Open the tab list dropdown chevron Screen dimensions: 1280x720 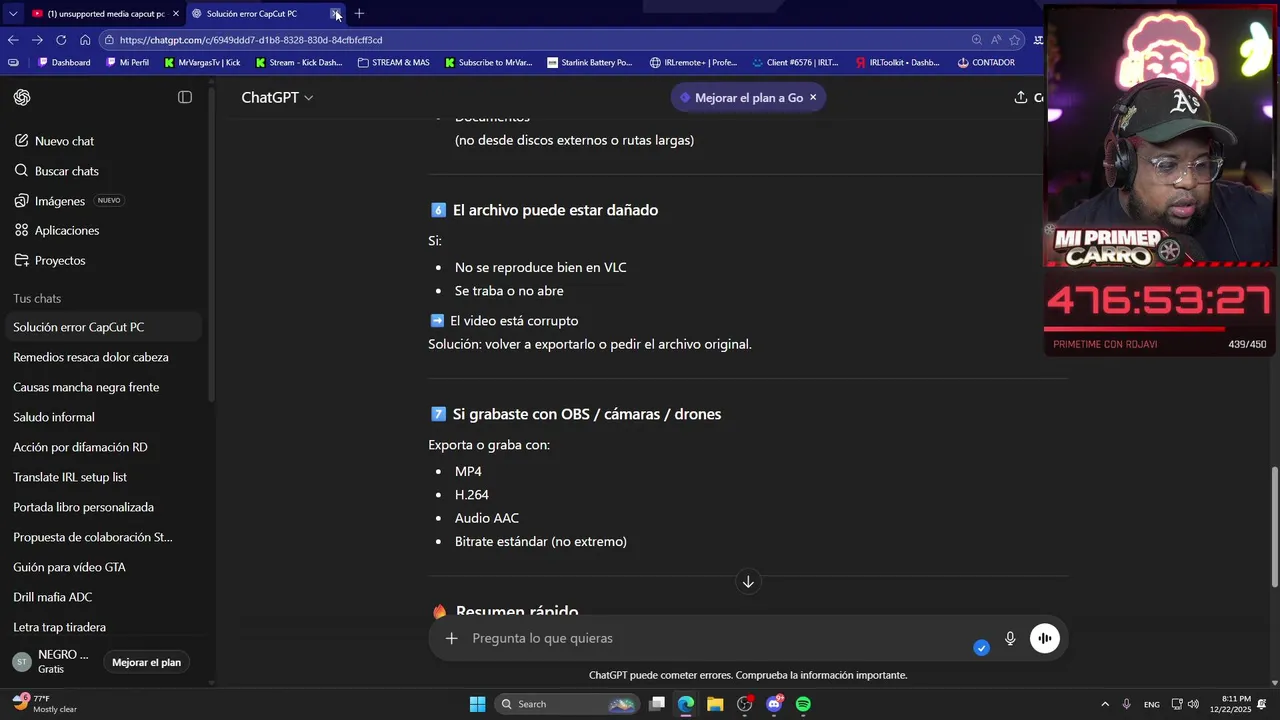pyautogui.click(x=13, y=14)
